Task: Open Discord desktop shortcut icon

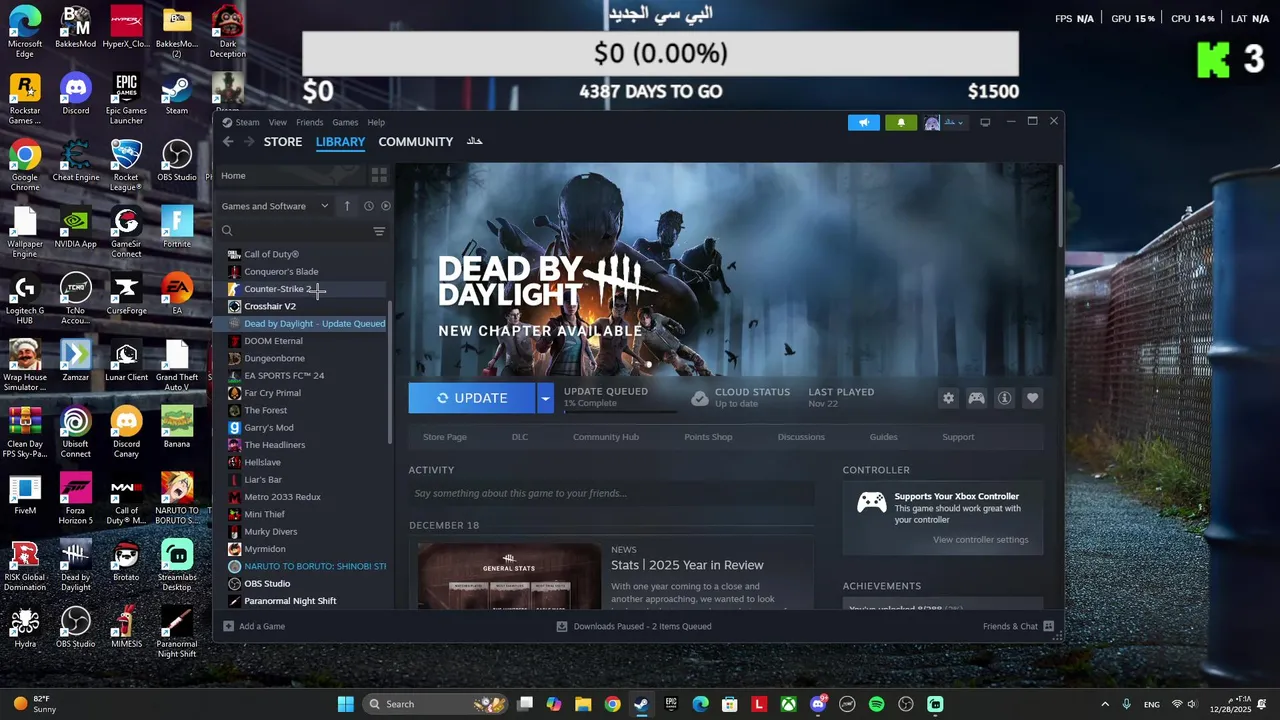Action: tap(75, 96)
